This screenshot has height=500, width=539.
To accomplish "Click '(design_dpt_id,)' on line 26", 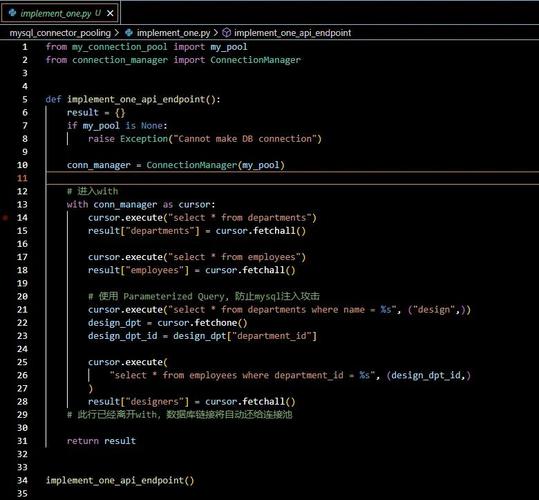I will point(428,375).
